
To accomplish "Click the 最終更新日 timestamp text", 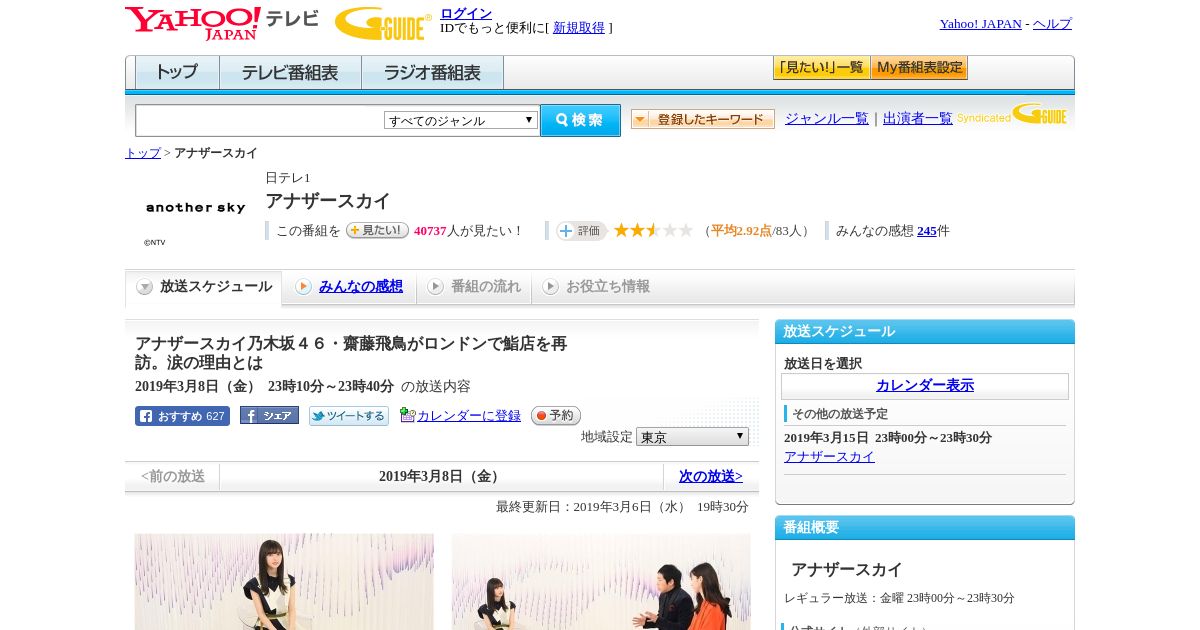I will point(622,507).
